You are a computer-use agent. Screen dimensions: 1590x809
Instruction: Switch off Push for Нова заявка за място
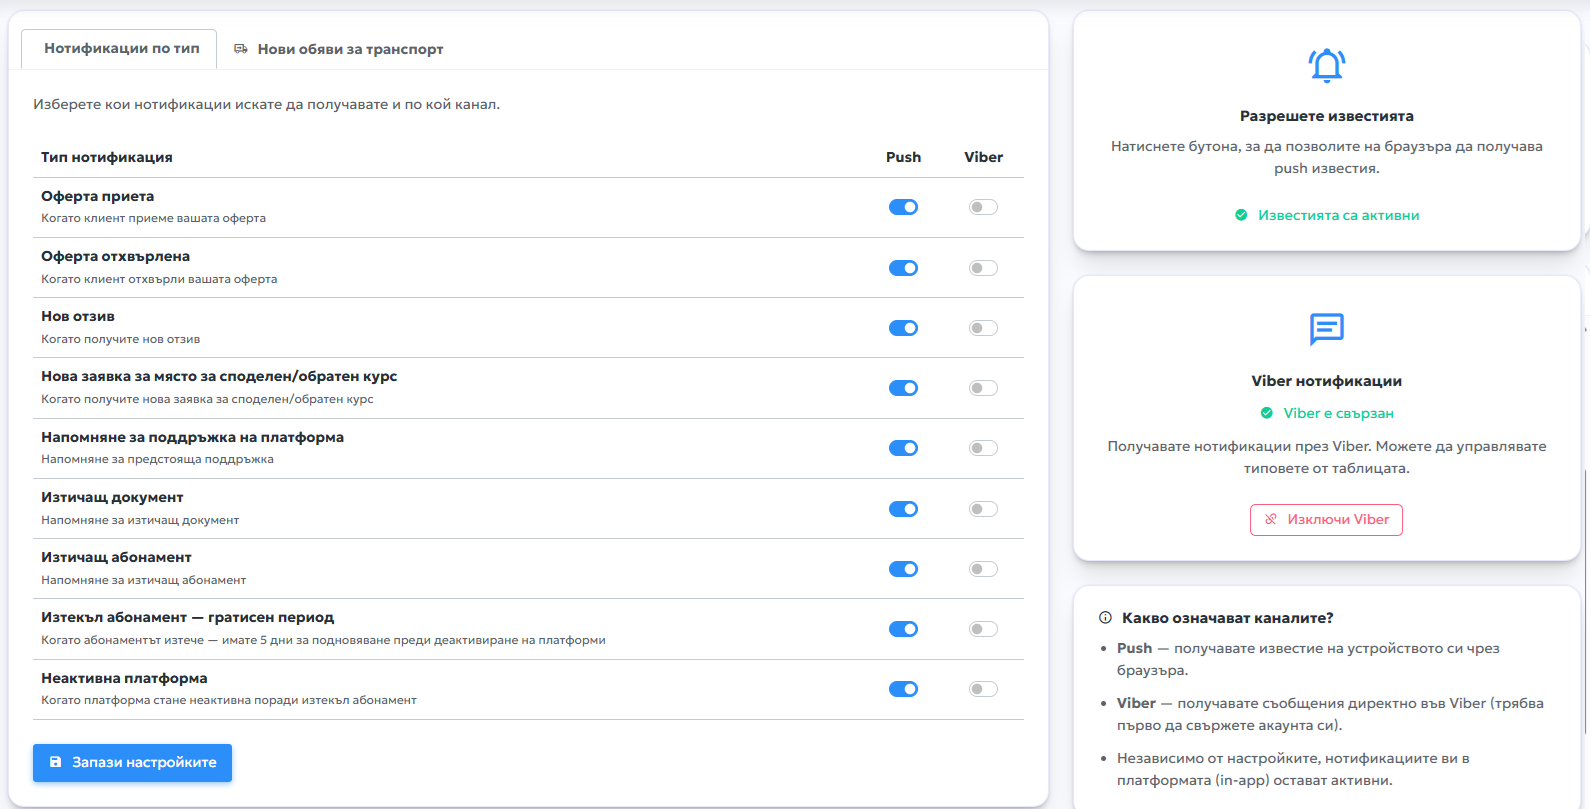(x=903, y=388)
